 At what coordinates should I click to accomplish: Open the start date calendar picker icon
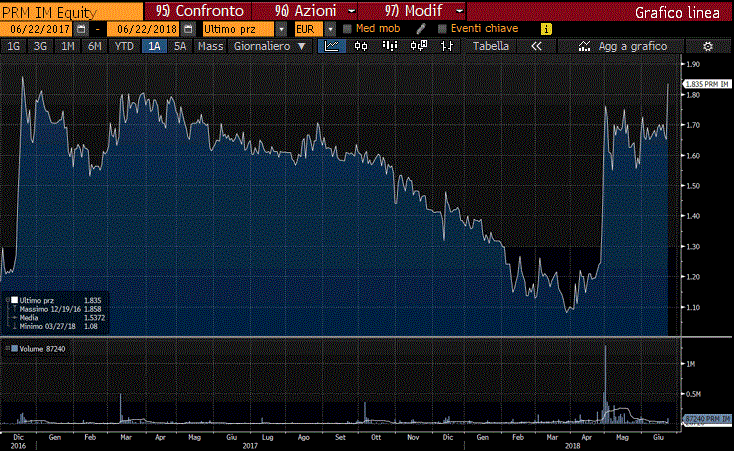pos(81,29)
